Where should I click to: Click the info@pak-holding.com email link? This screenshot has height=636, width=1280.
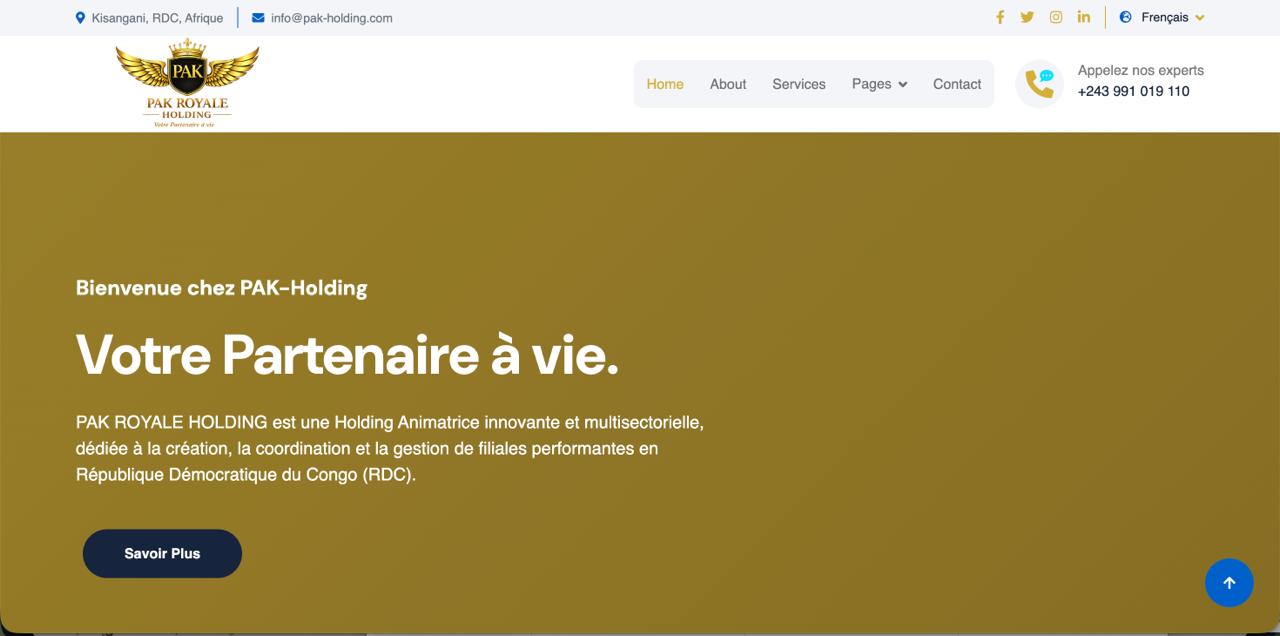click(x=331, y=18)
